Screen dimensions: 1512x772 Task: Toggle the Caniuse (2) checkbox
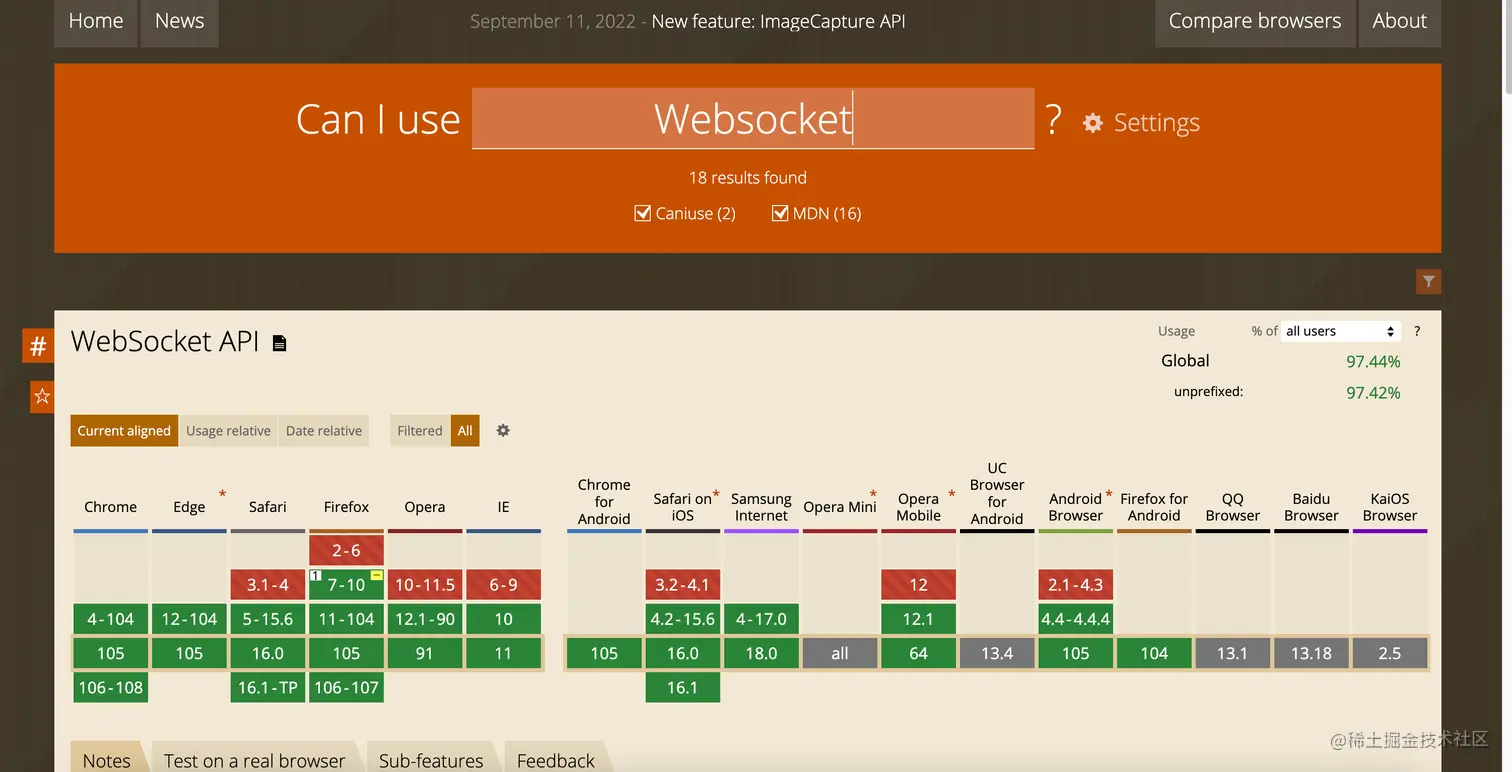click(x=643, y=213)
